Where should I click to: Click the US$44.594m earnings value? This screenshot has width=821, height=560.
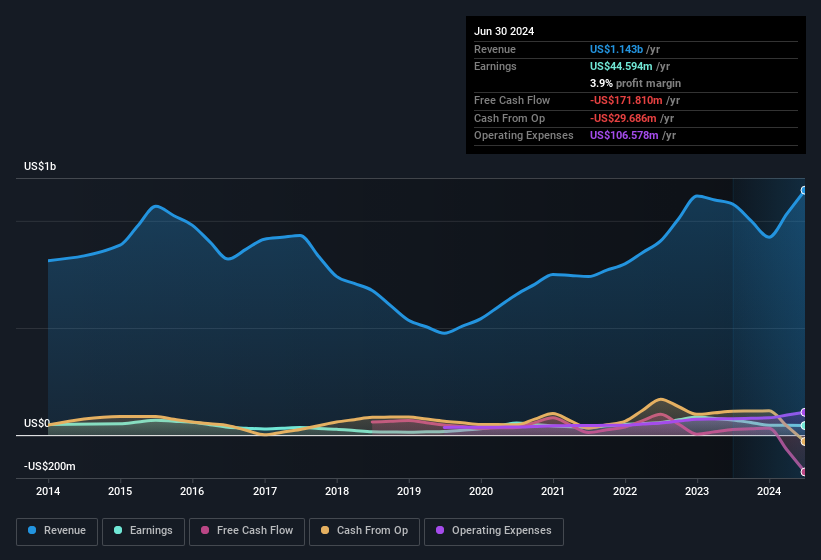(x=621, y=66)
